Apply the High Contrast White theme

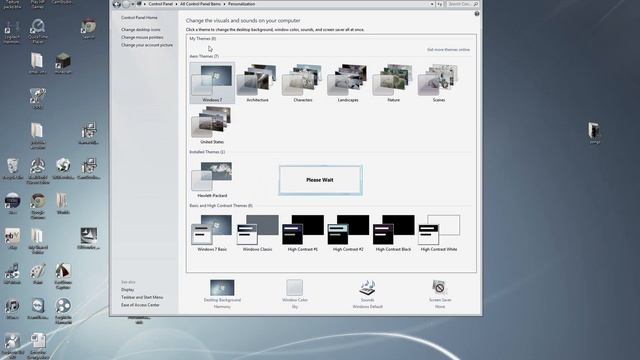coord(439,233)
